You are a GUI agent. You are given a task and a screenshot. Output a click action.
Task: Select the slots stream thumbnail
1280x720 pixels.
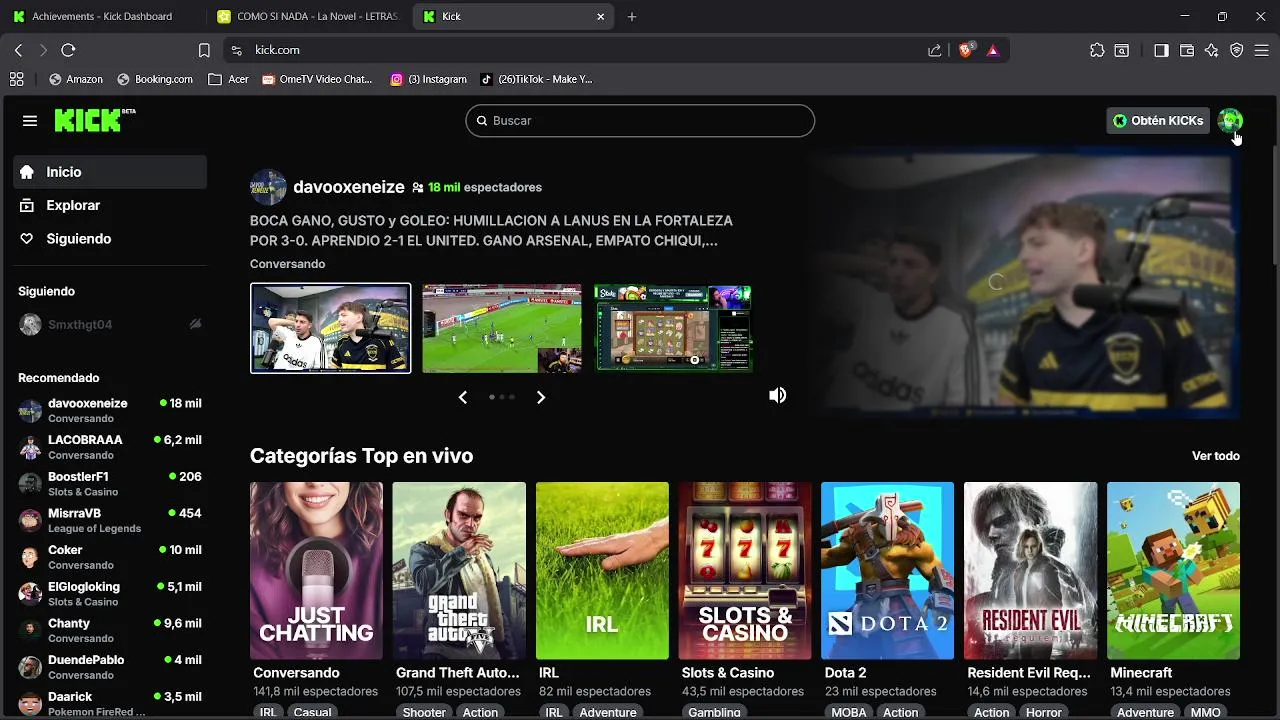673,328
